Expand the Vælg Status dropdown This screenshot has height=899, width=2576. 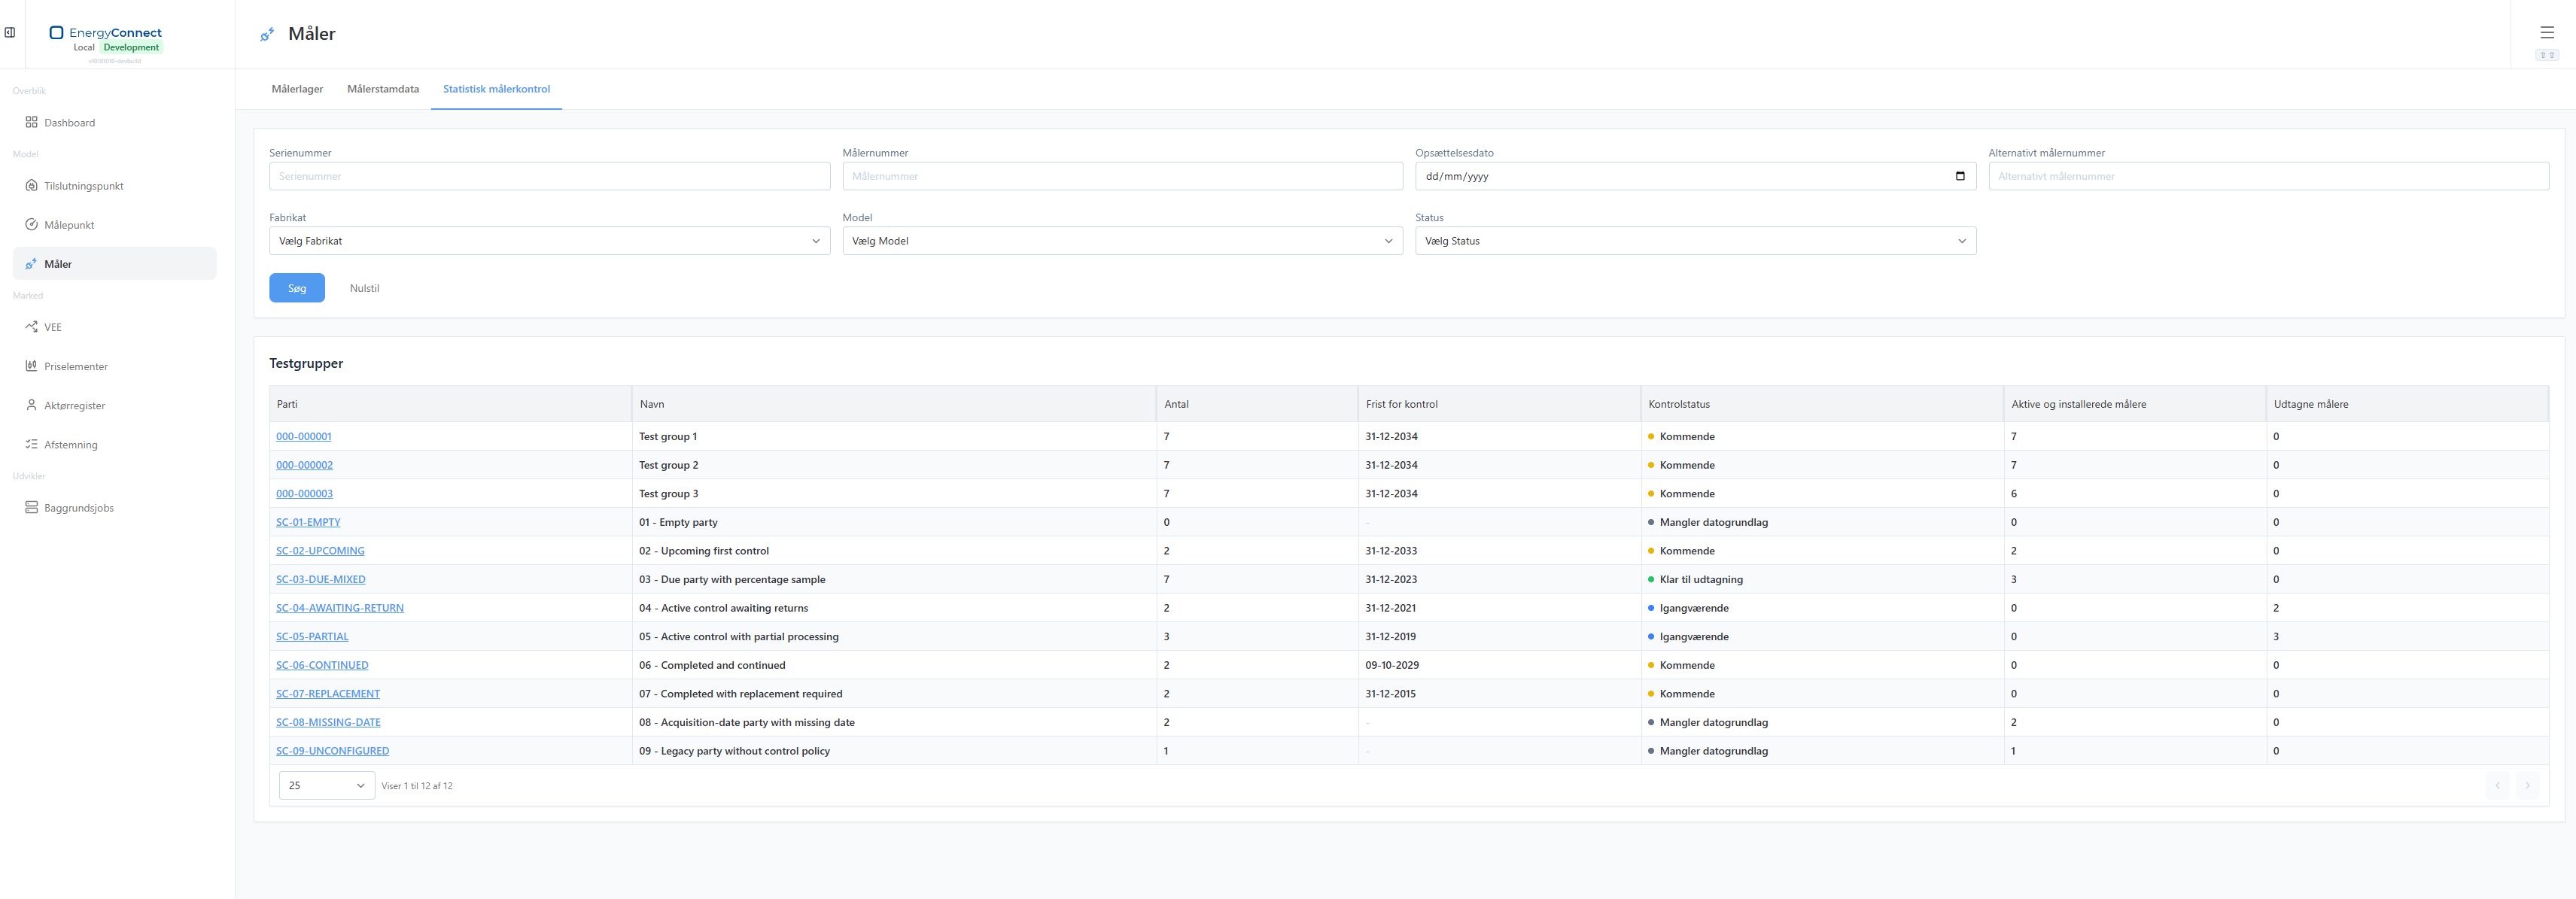pos(1695,240)
